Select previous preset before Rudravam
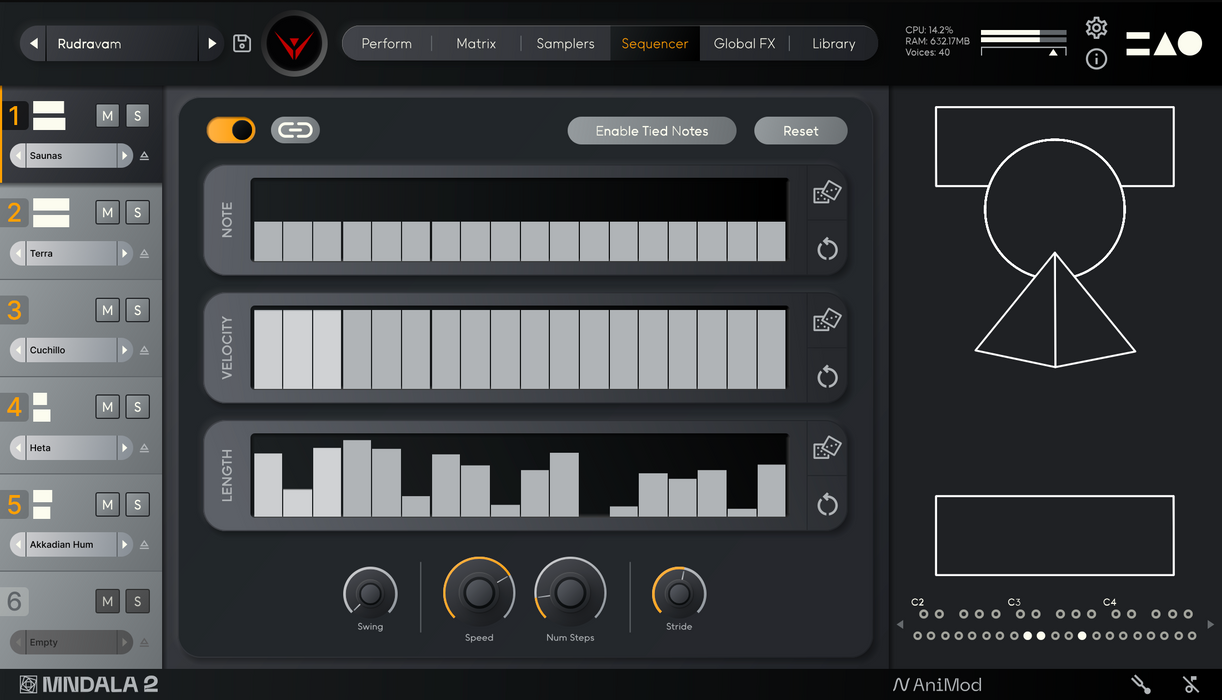Viewport: 1222px width, 700px height. (x=33, y=44)
